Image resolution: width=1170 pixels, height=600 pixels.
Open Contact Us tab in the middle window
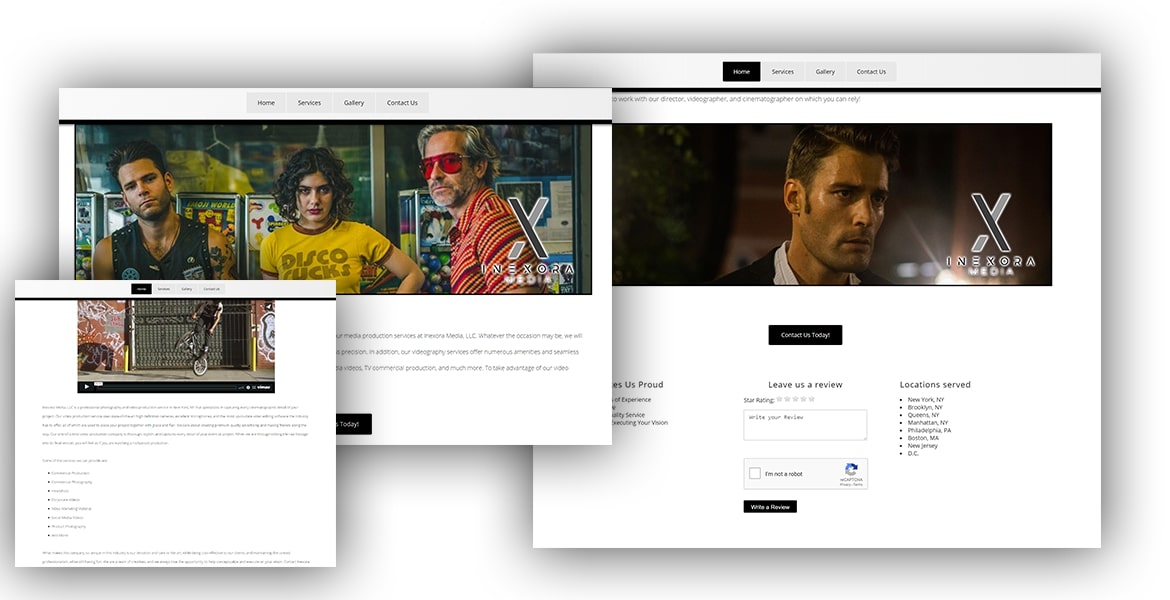click(x=402, y=103)
